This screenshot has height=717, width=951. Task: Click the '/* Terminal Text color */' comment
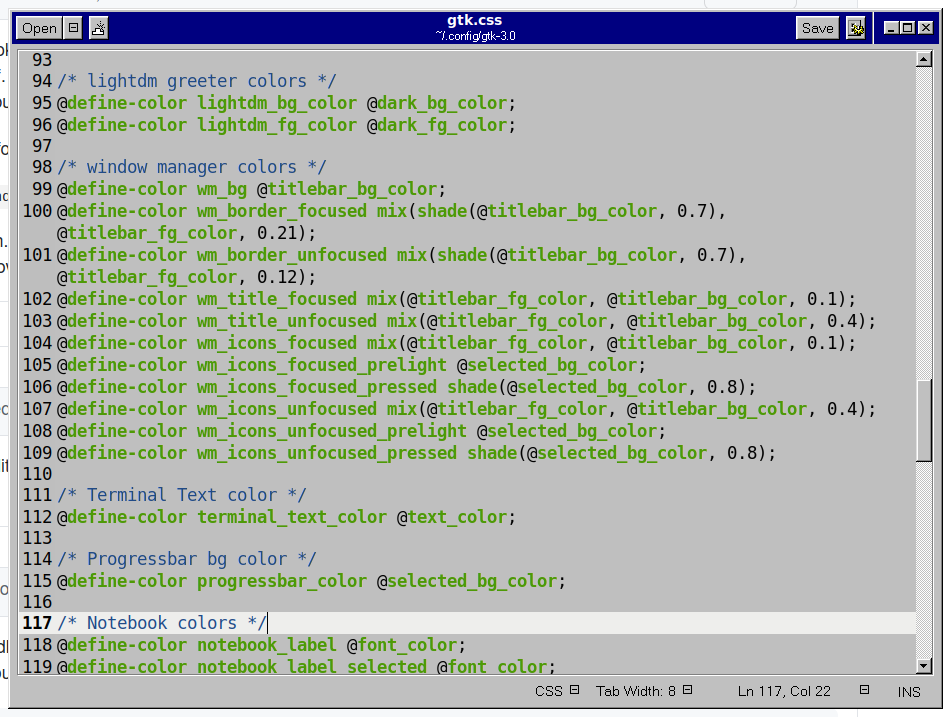tap(182, 495)
